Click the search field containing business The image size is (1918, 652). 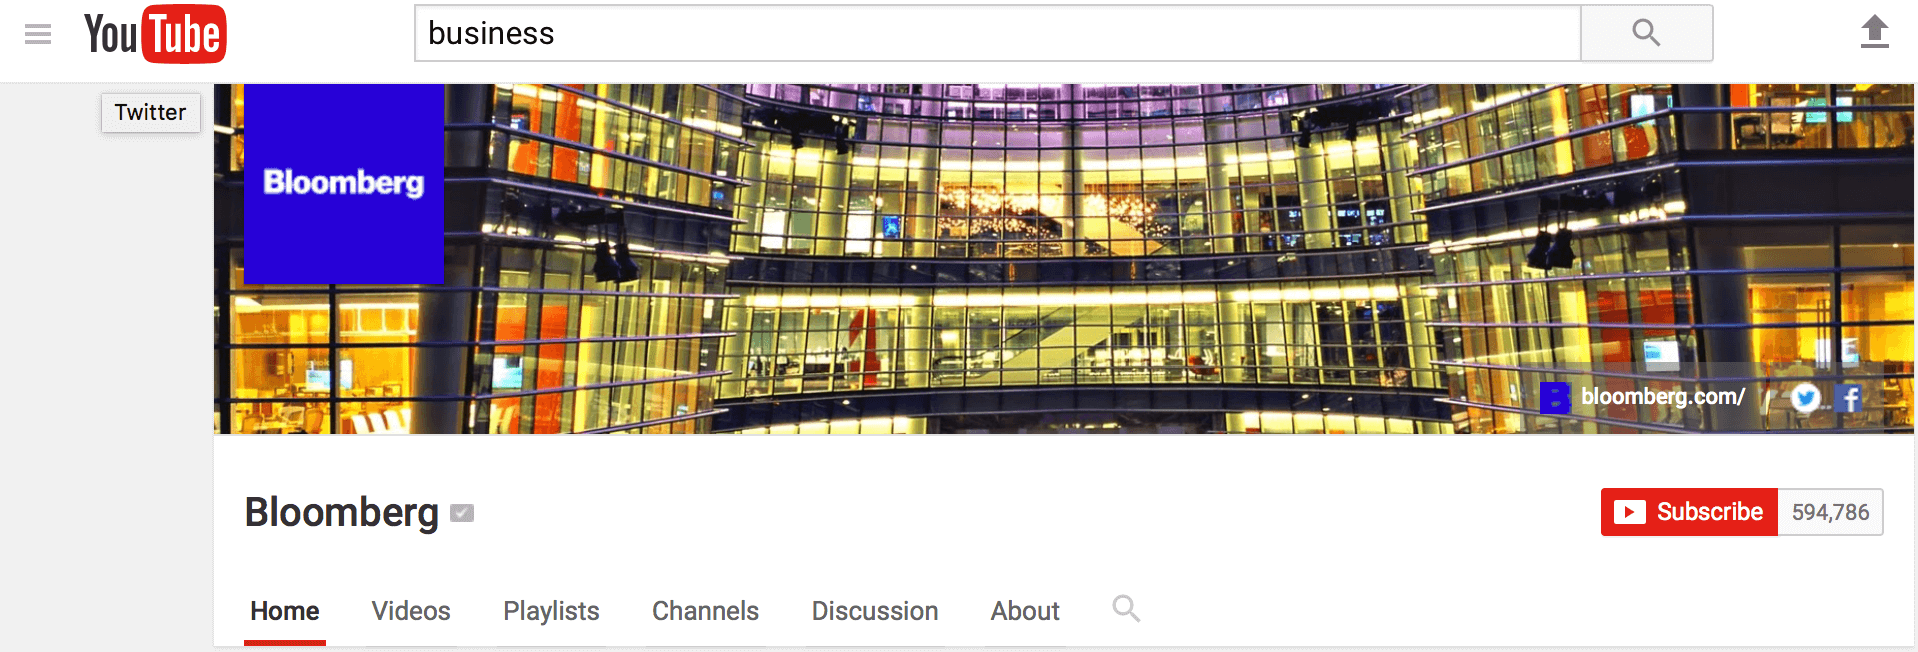tap(998, 33)
